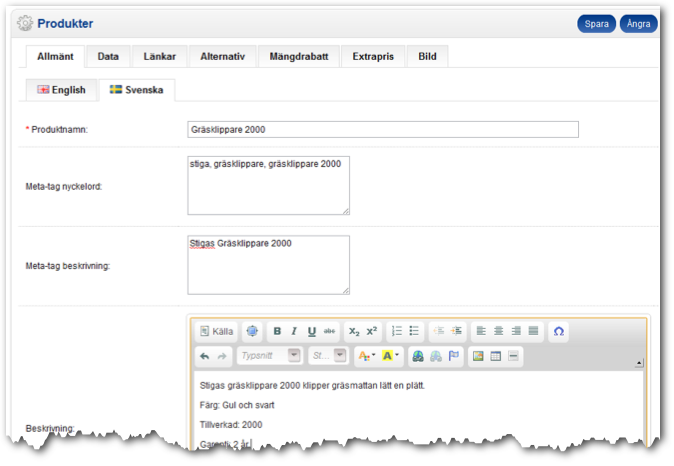Switch to the Data tab
The height and width of the screenshot is (466, 674).
click(x=108, y=57)
